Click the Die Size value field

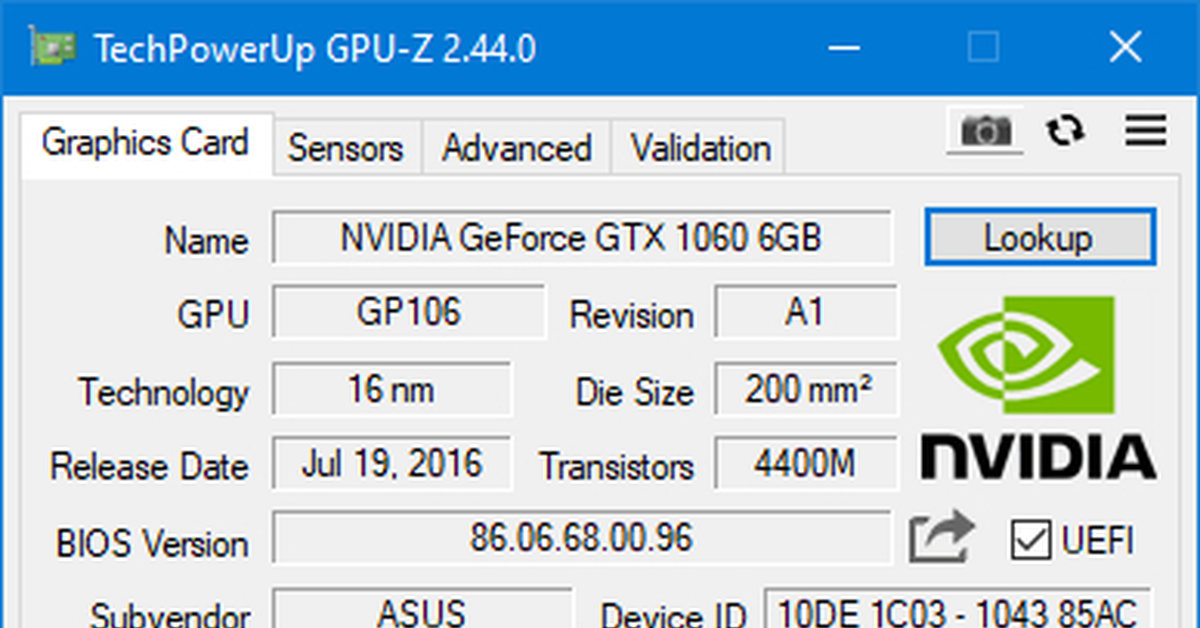pos(806,389)
